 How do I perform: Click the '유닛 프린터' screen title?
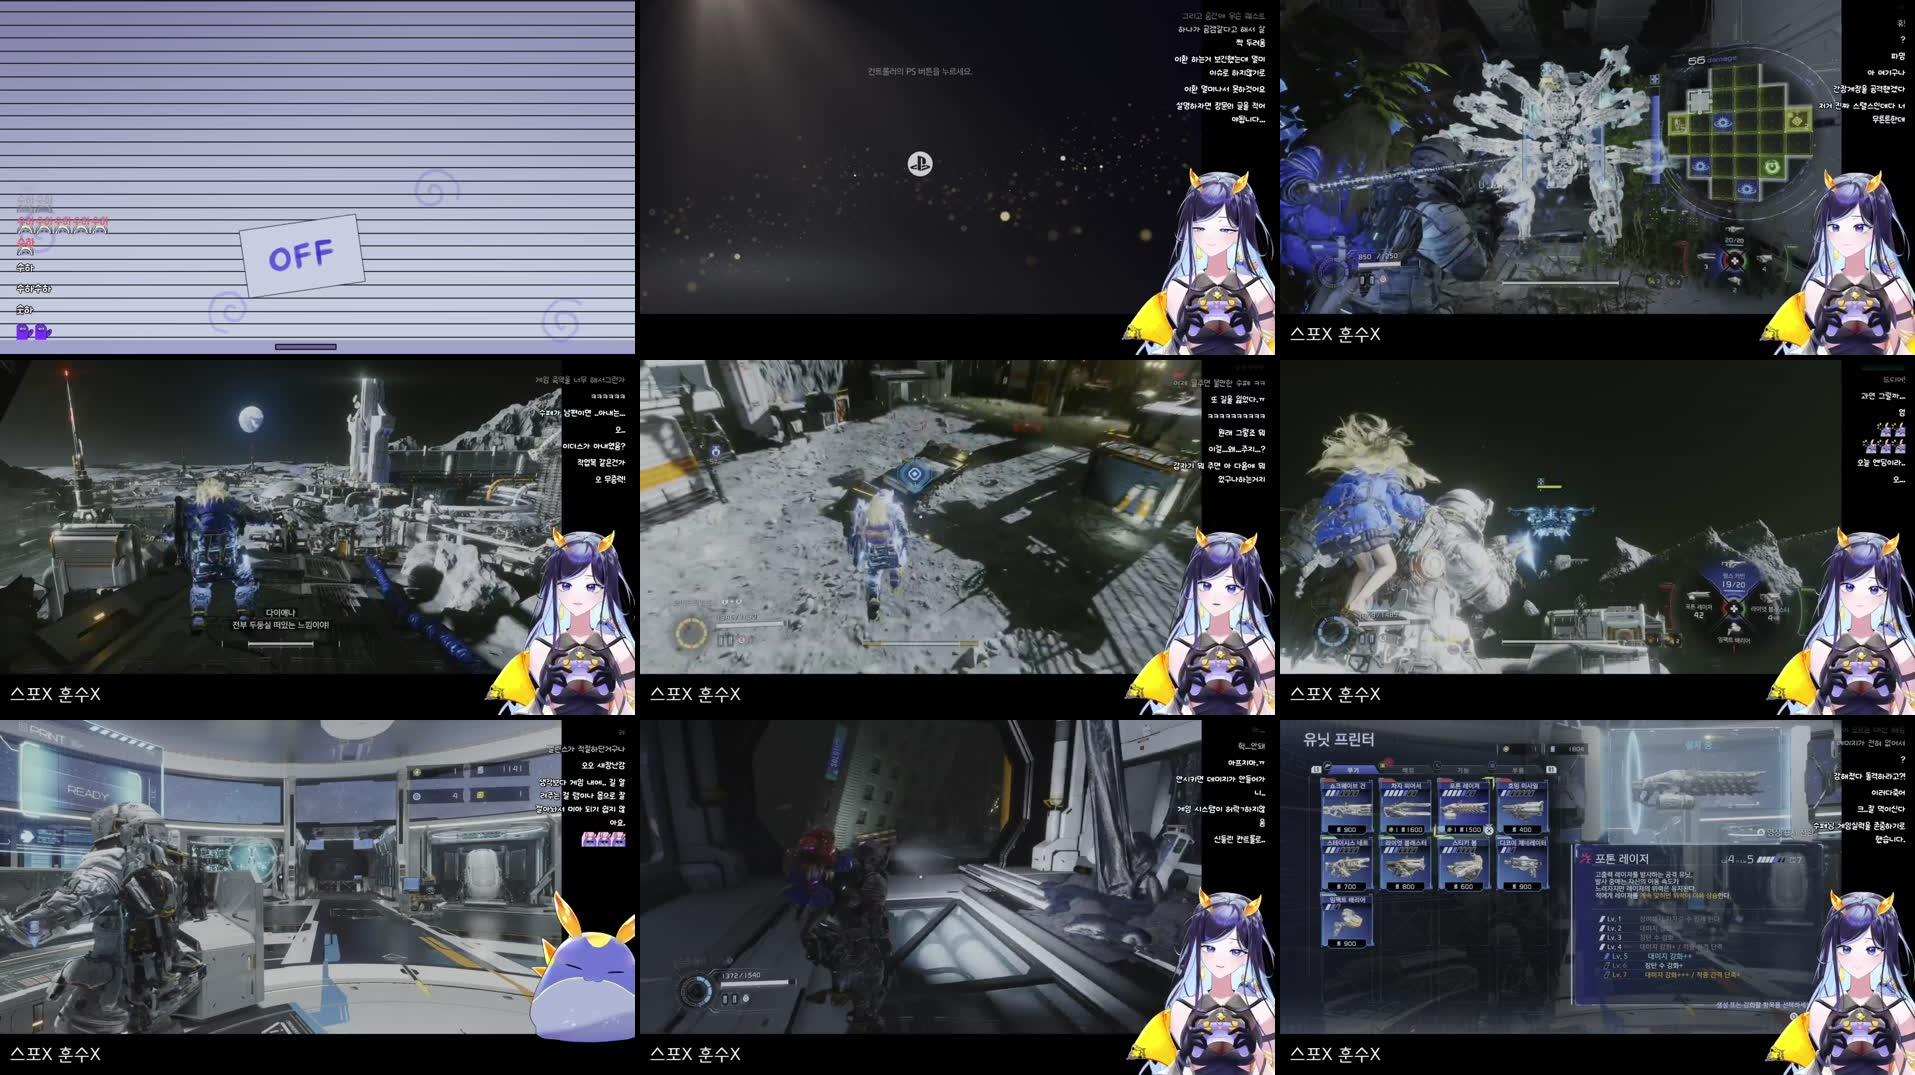coord(1339,739)
